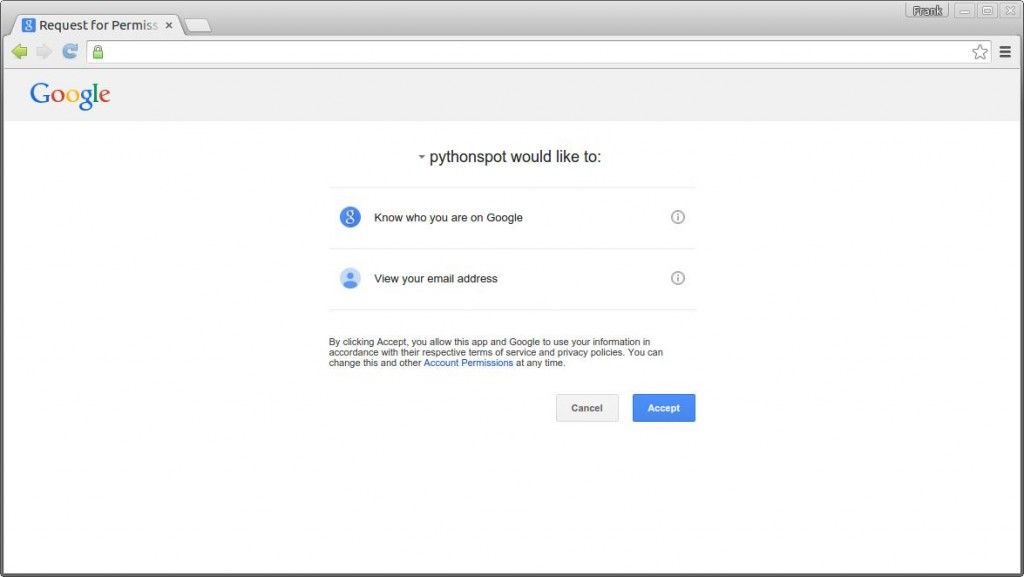
Task: Click into the browser address bar
Action: point(536,52)
